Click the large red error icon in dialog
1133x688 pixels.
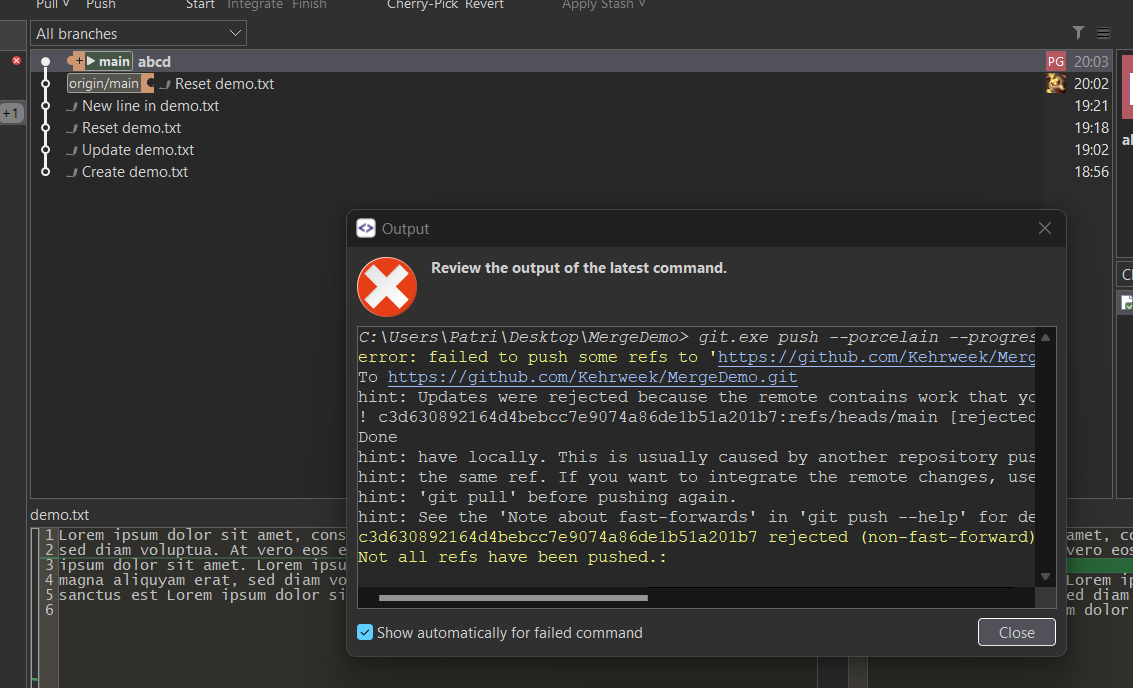tap(387, 287)
